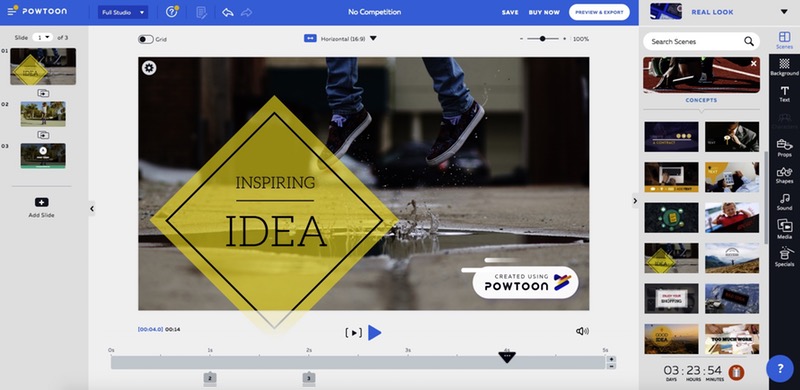Image resolution: width=800 pixels, height=390 pixels.
Task: Click the SAVE button
Action: (x=510, y=12)
